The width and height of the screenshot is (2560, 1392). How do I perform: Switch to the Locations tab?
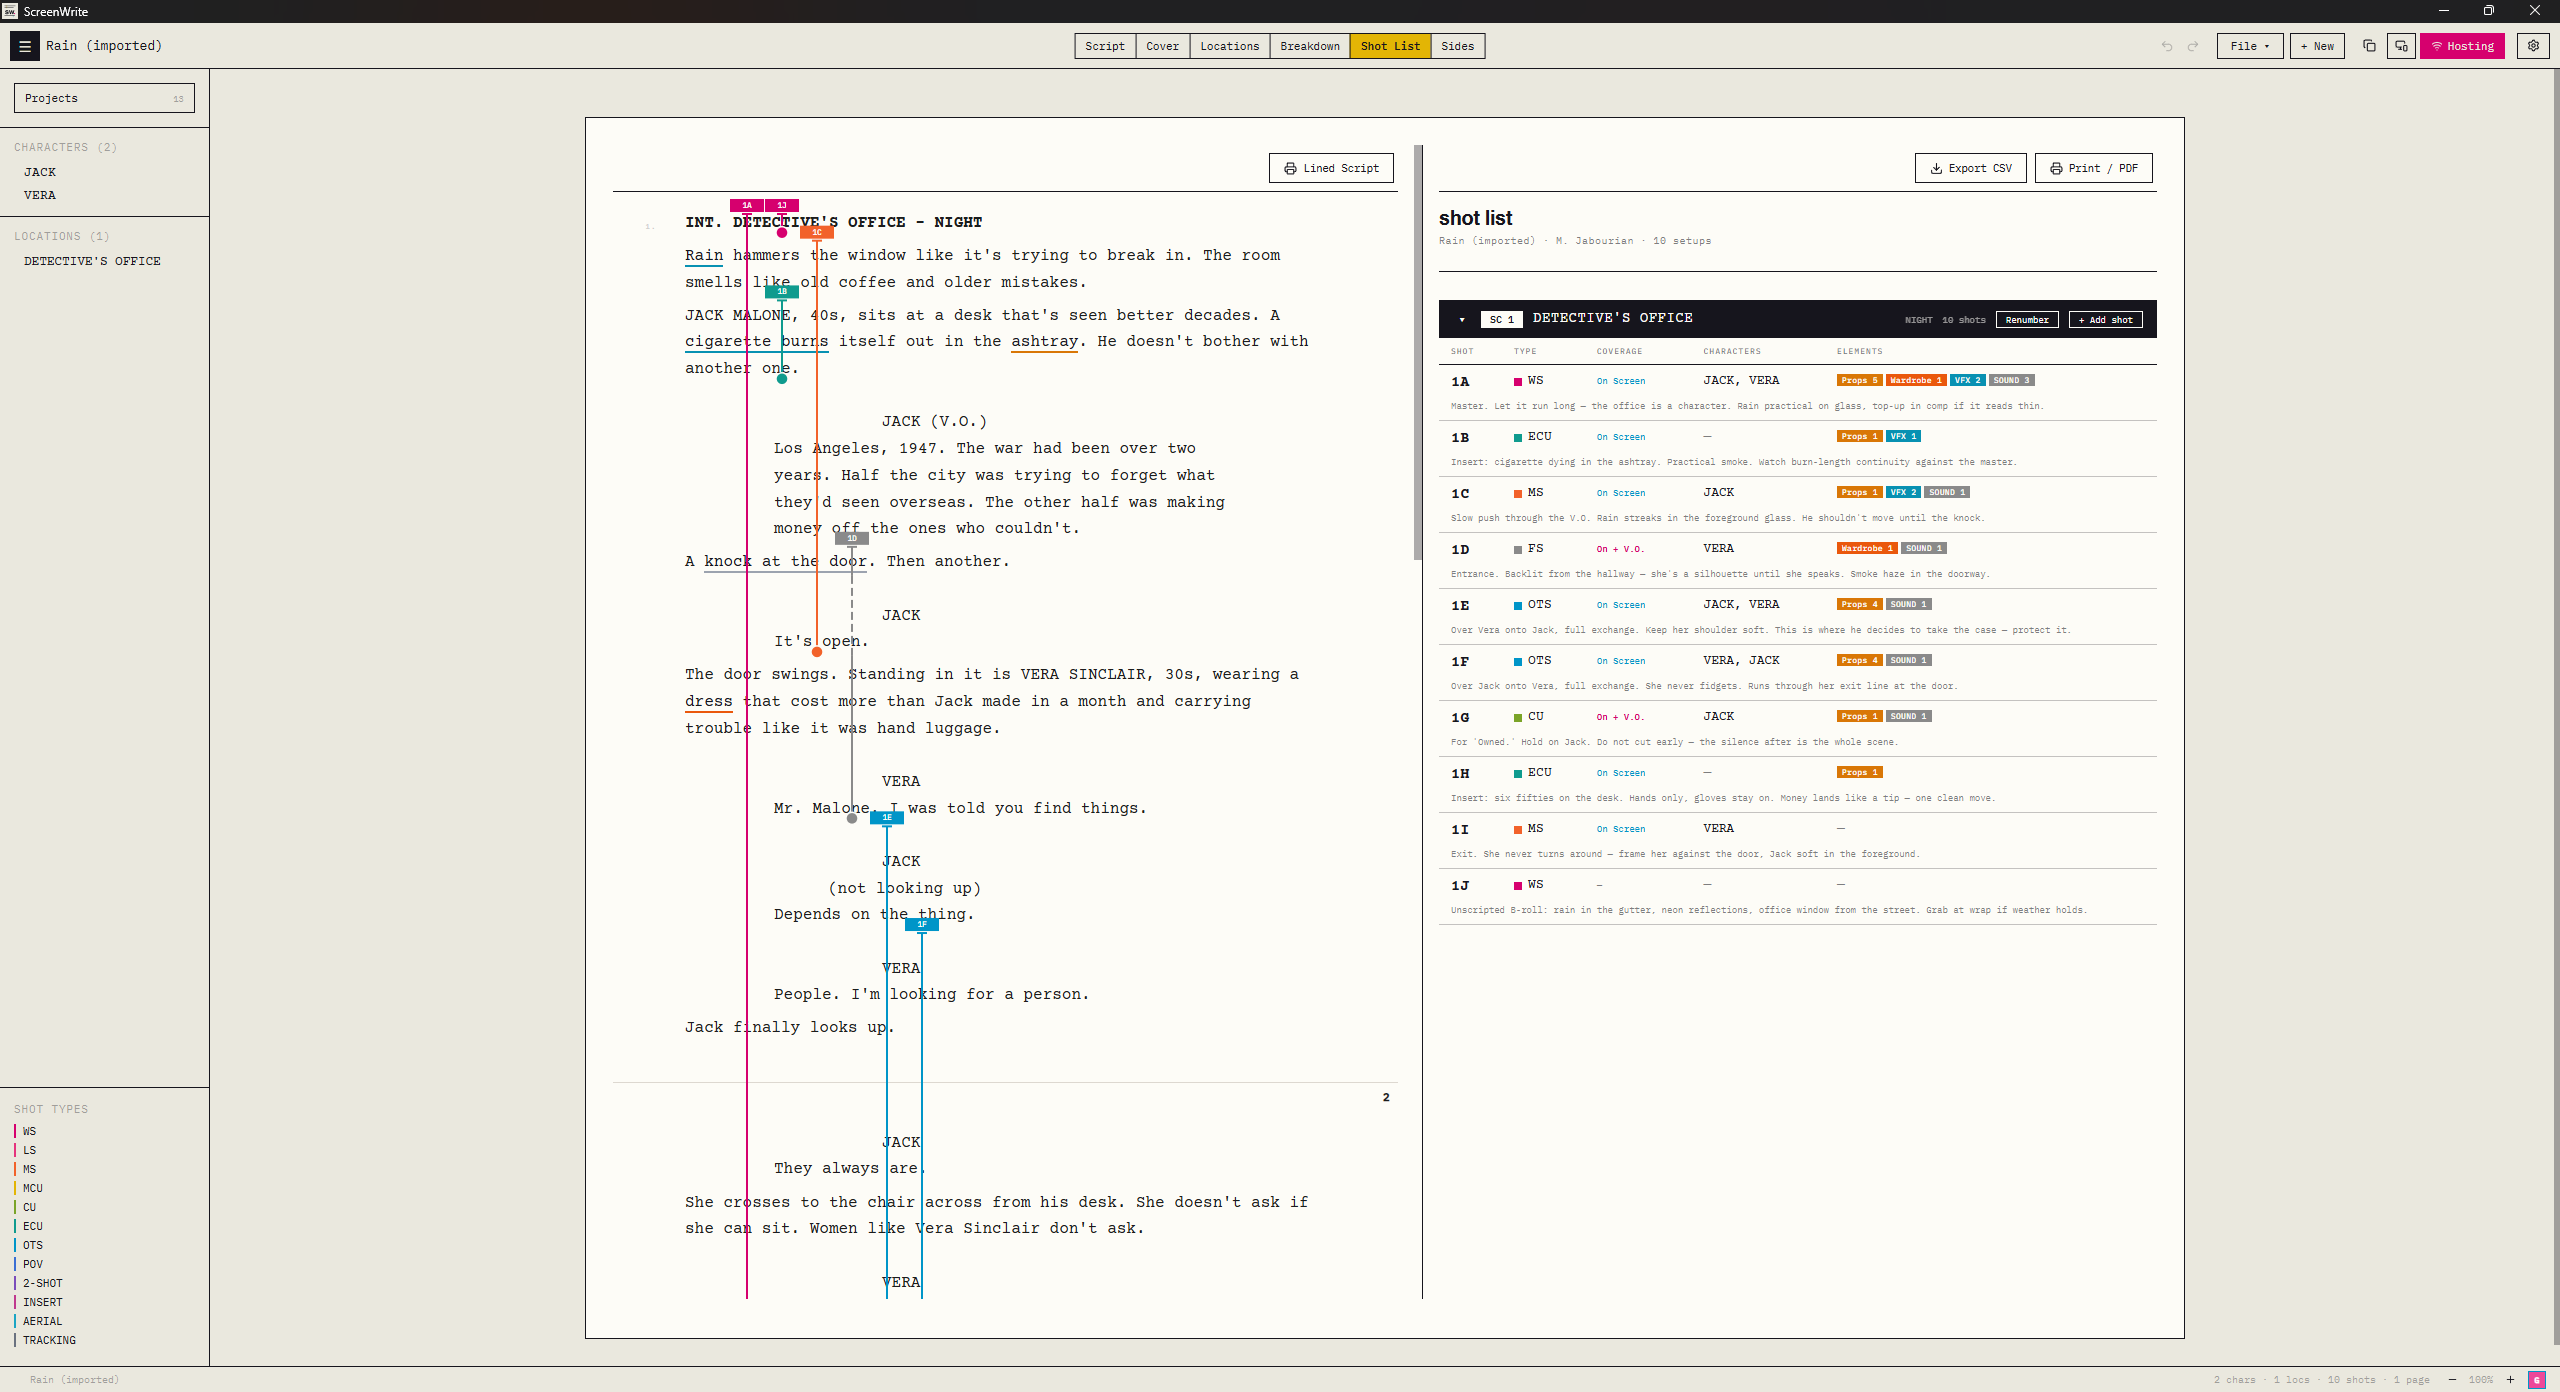pos(1230,46)
